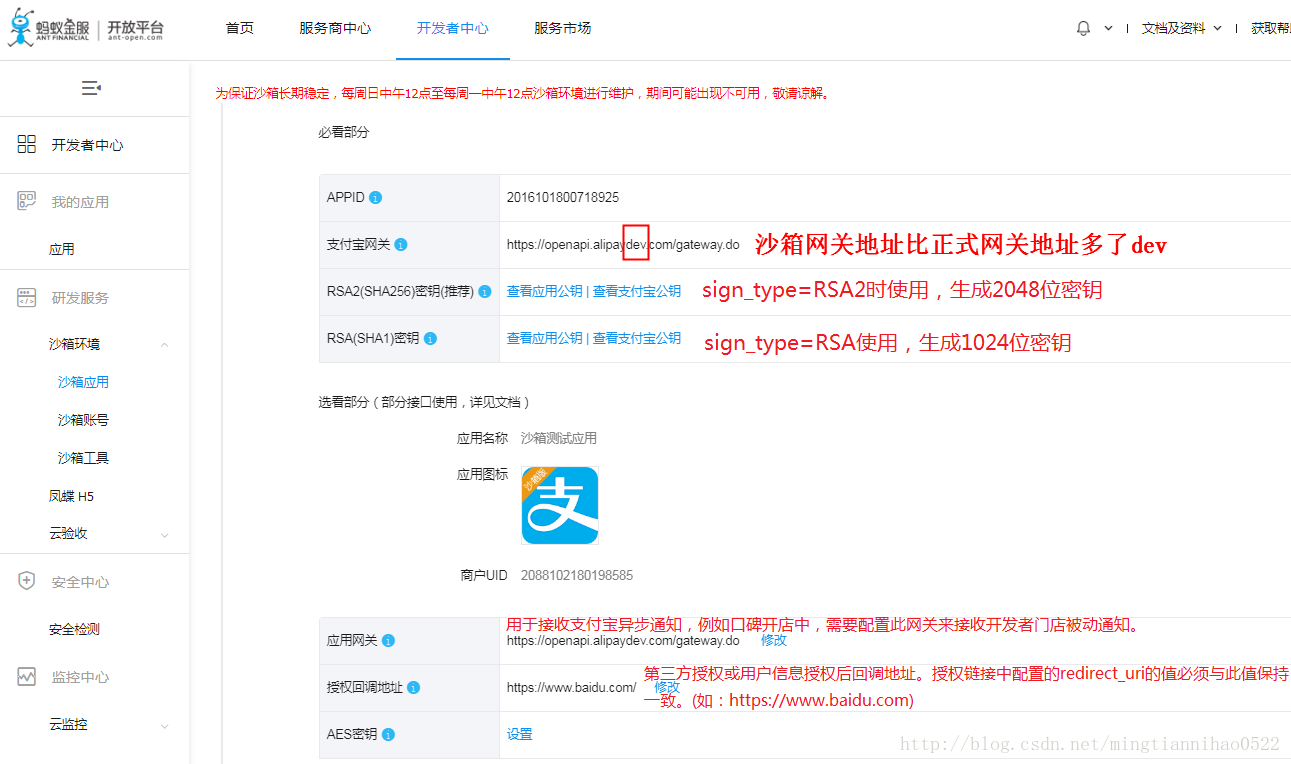Click 设置 for AES密钥
This screenshot has height=764, width=1291.
pos(520,734)
